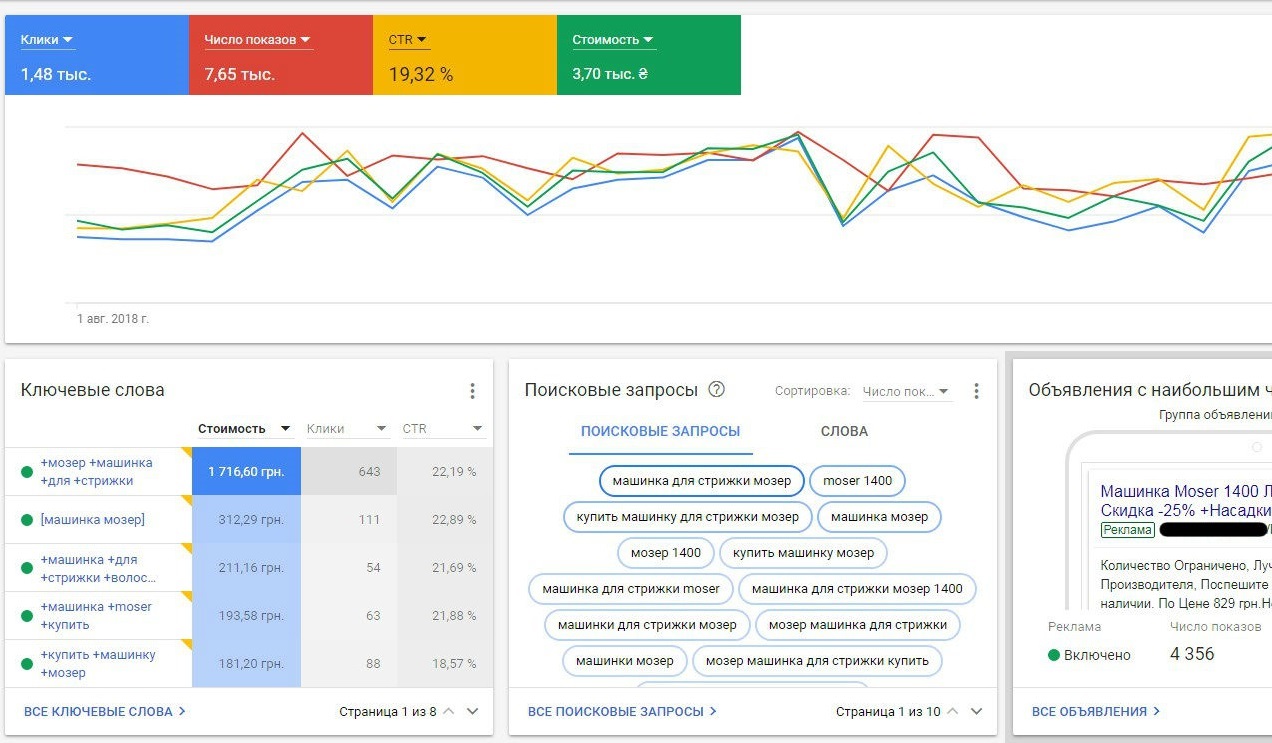Open ВСЕ ПОИСКОВЫЕ ЗАПРОСЫ link

tap(622, 712)
